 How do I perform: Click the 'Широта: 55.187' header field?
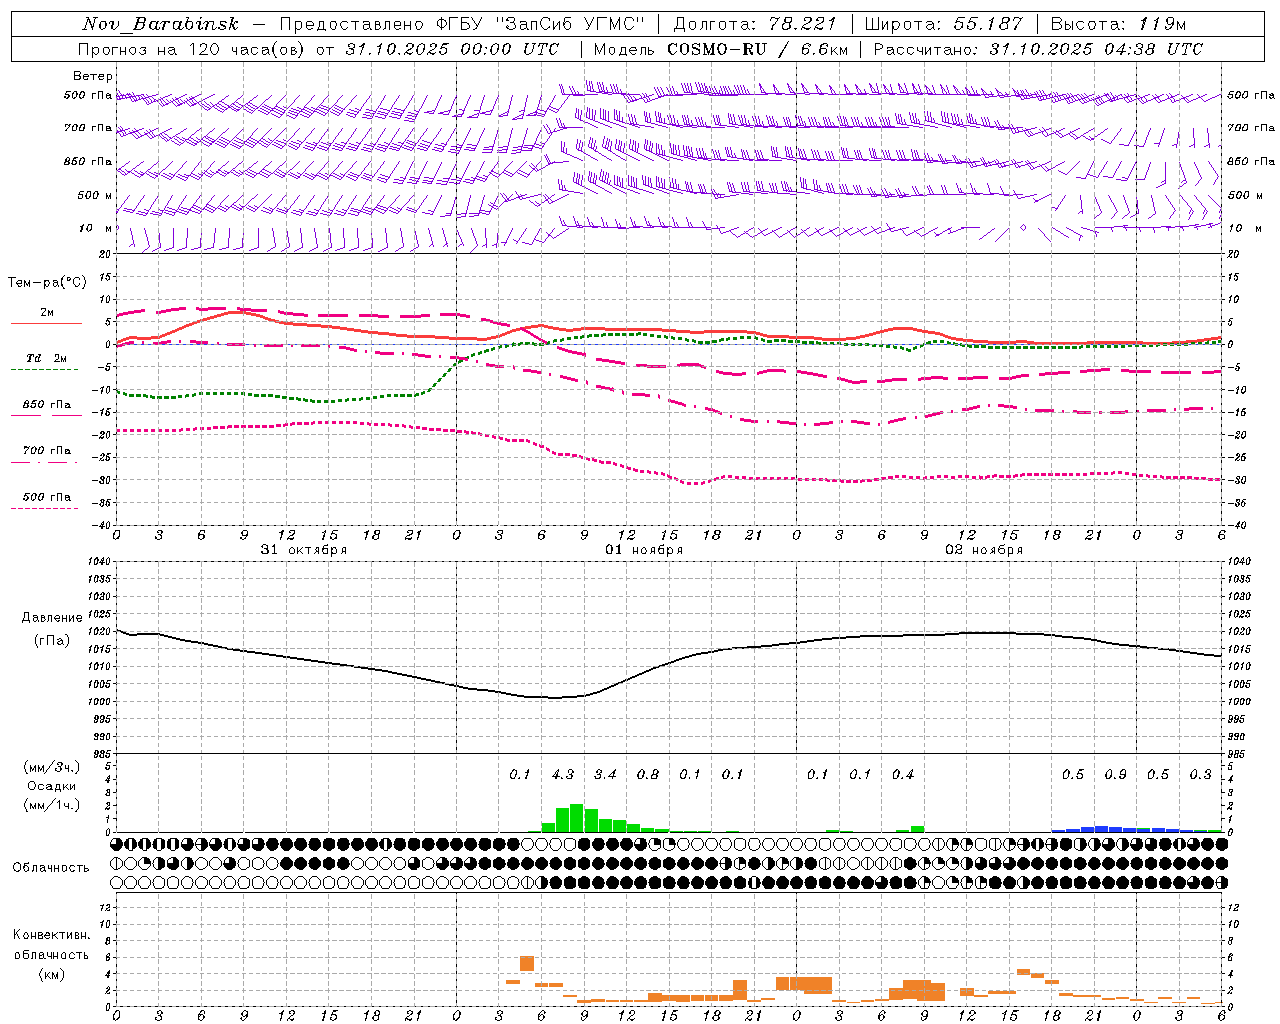pos(943,24)
